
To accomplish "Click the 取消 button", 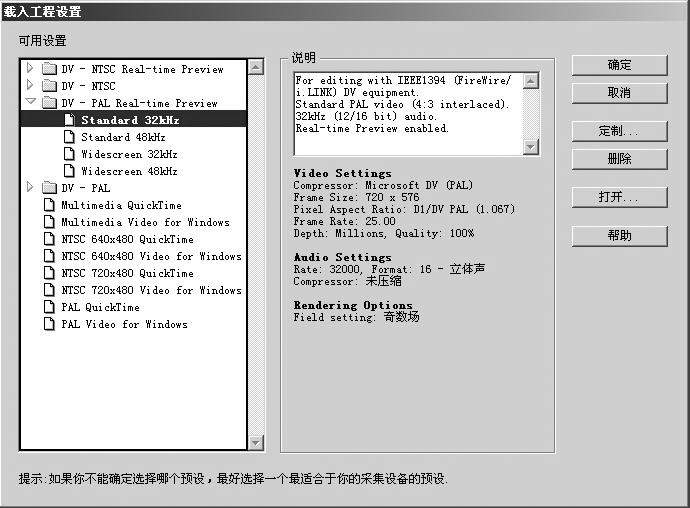I will coord(620,93).
